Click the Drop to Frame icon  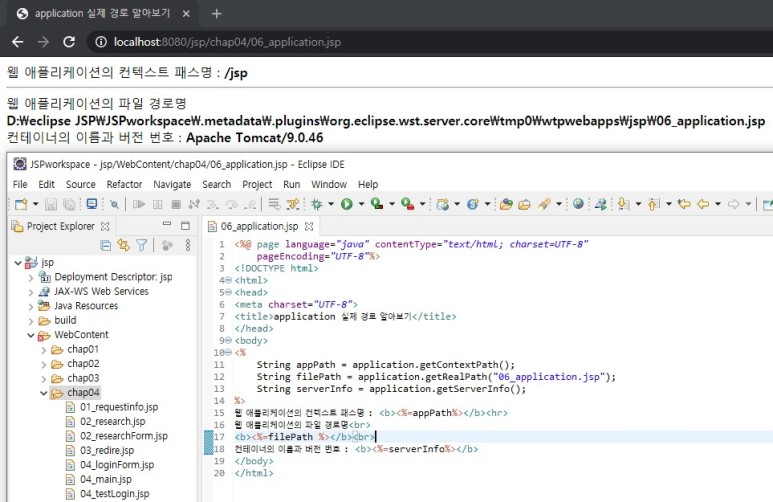[x=275, y=204]
